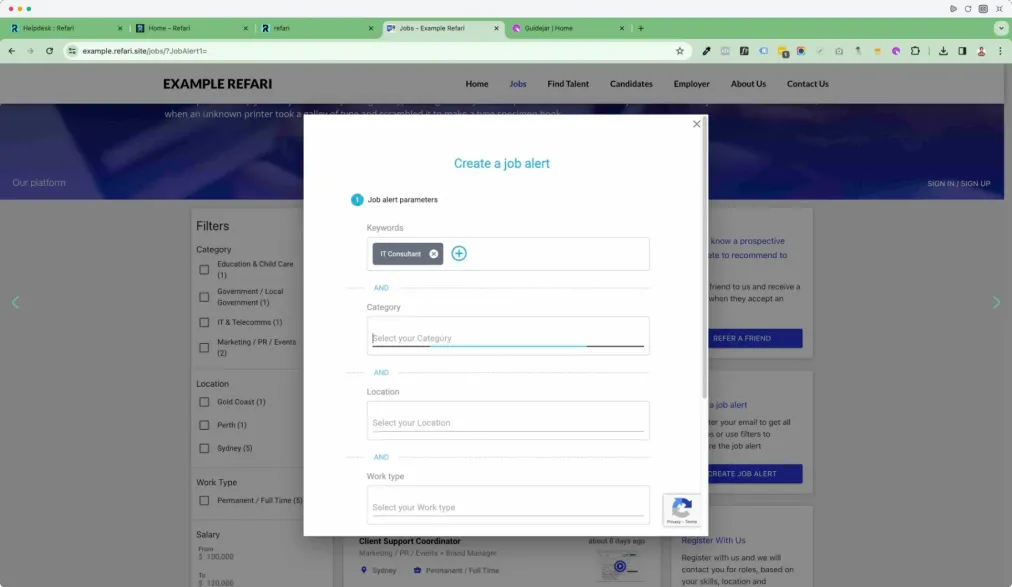Screen dimensions: 1012x587
Task: Open the Employer nav item
Action: coord(691,84)
